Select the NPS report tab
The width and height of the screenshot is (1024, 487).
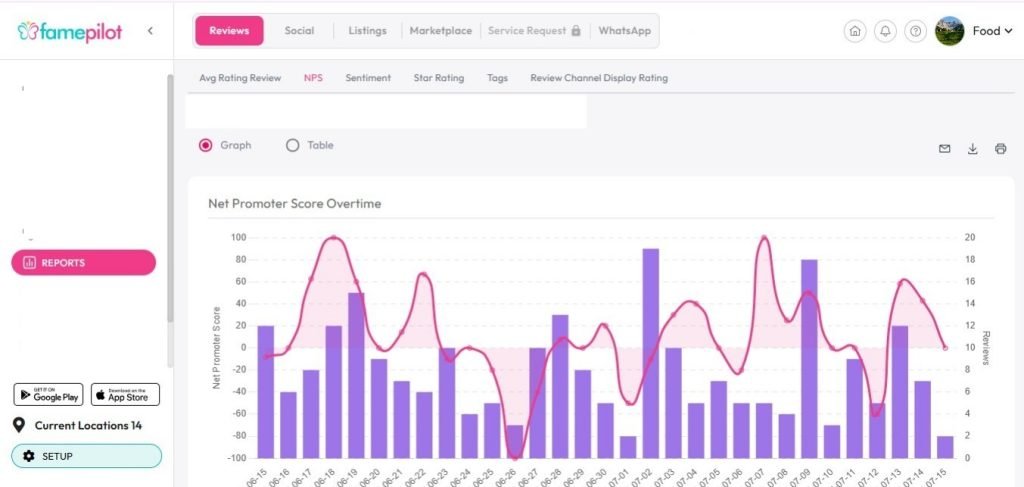coord(313,78)
